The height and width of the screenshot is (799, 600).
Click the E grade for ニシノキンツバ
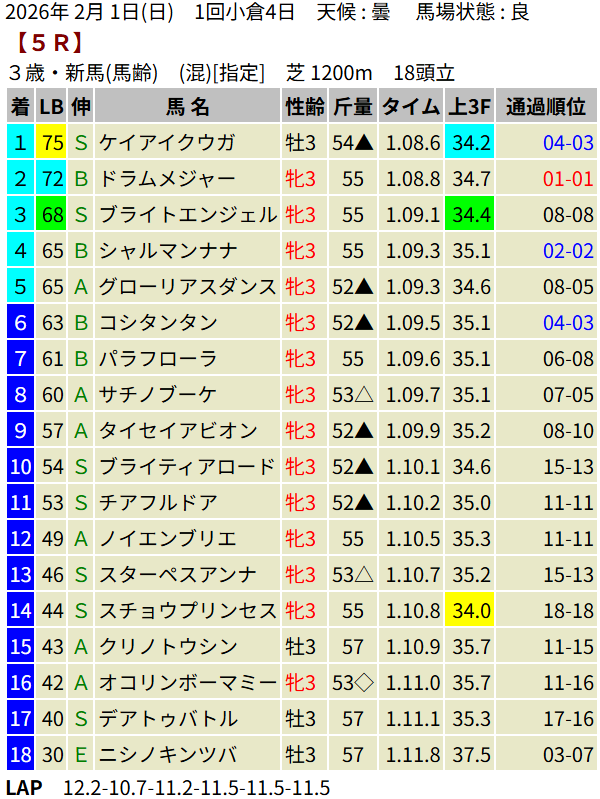pyautogui.click(x=81, y=754)
